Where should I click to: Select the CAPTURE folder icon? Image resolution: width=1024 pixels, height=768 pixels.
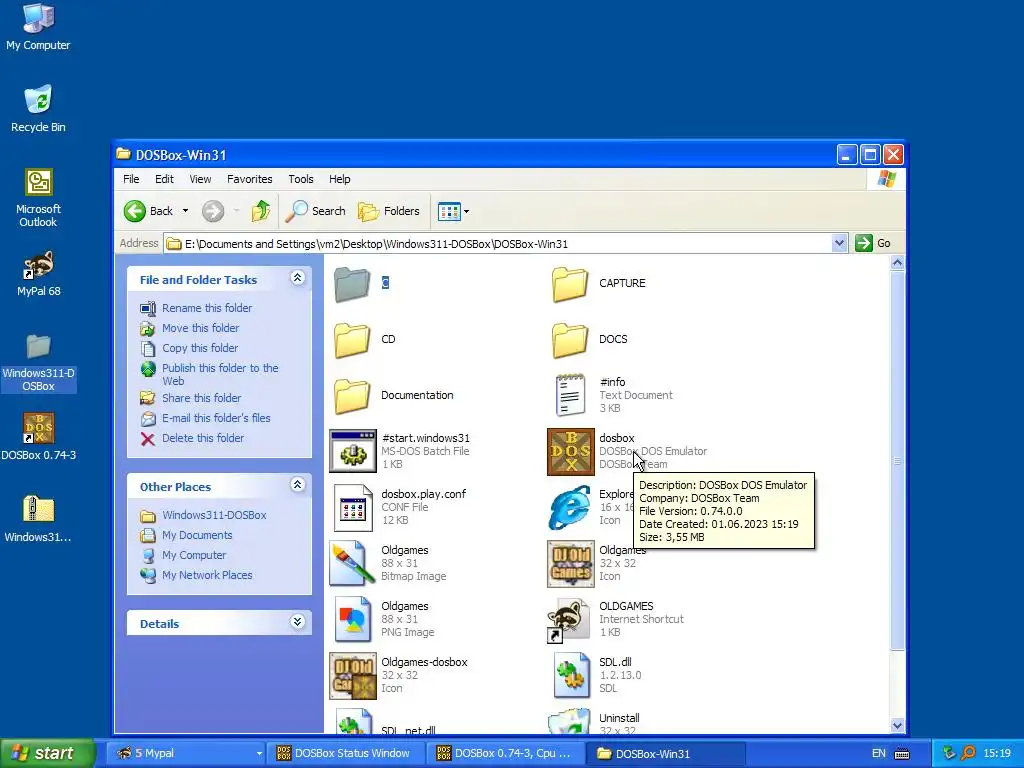569,283
